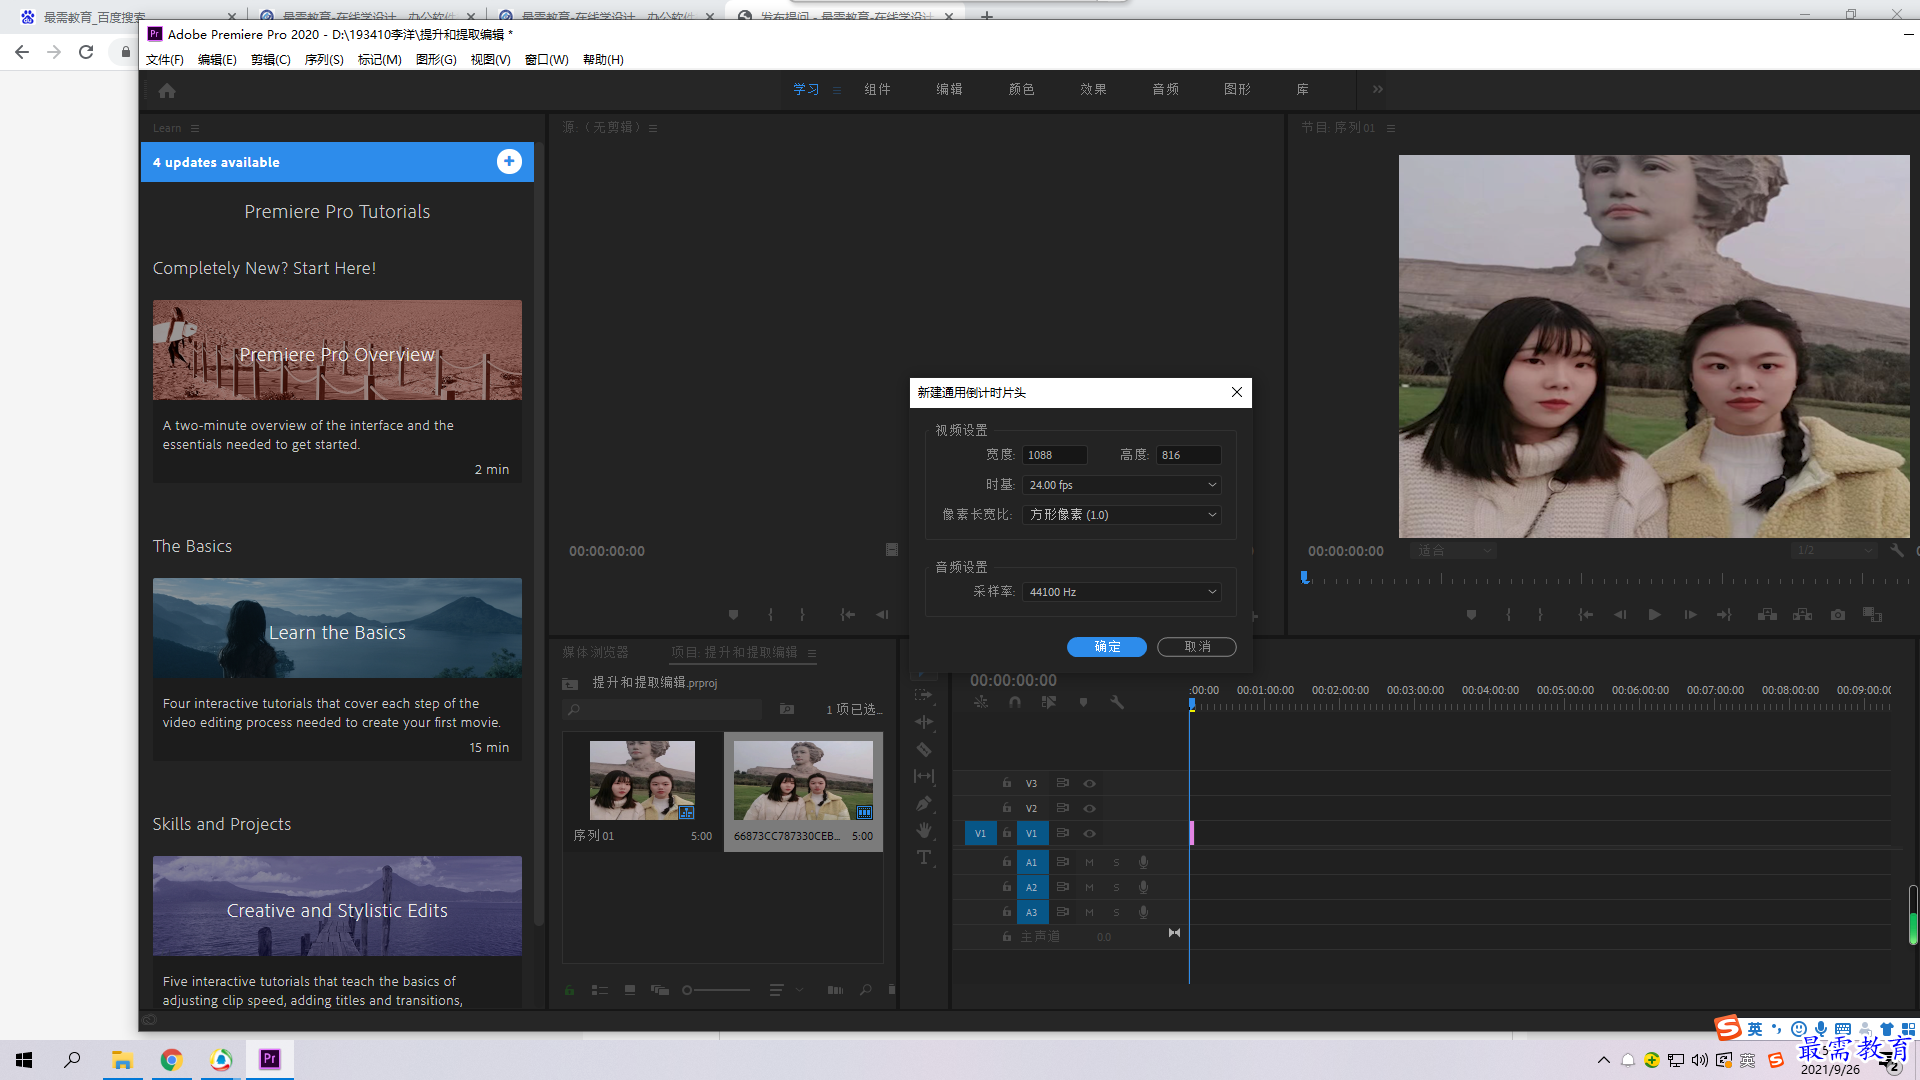This screenshot has width=1920, height=1080.
Task: Mute audio track A1
Action: point(1089,862)
